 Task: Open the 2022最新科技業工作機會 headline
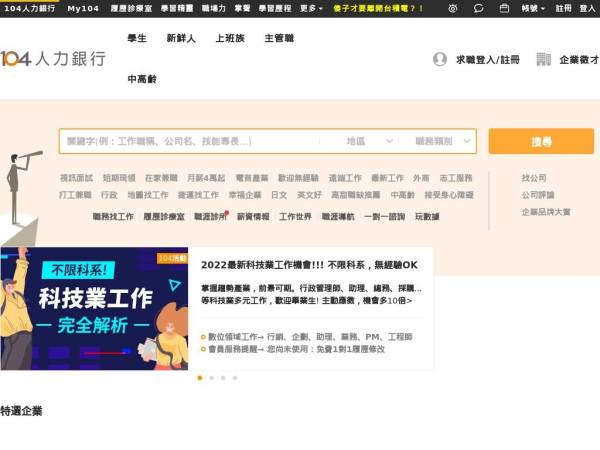(x=309, y=265)
